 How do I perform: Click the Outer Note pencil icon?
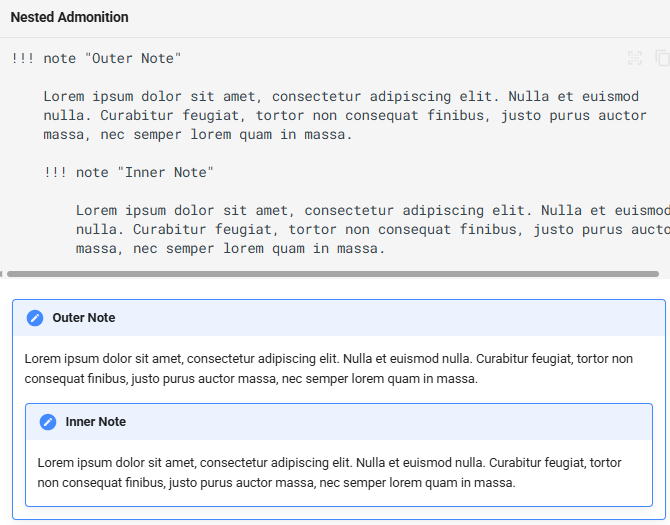(x=35, y=318)
